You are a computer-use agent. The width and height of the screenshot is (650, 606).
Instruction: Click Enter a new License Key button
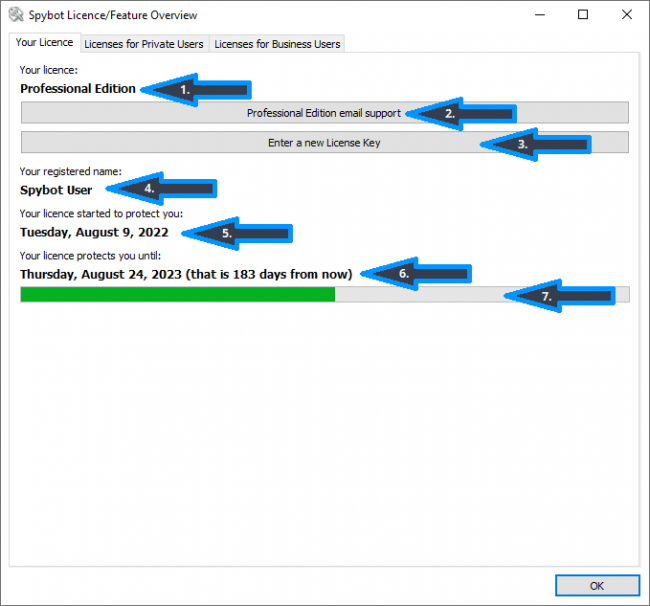click(x=325, y=143)
